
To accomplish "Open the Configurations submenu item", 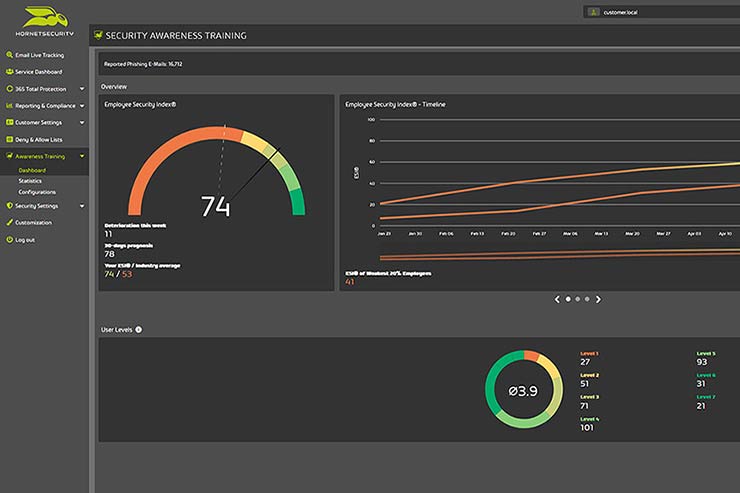I will [37, 192].
